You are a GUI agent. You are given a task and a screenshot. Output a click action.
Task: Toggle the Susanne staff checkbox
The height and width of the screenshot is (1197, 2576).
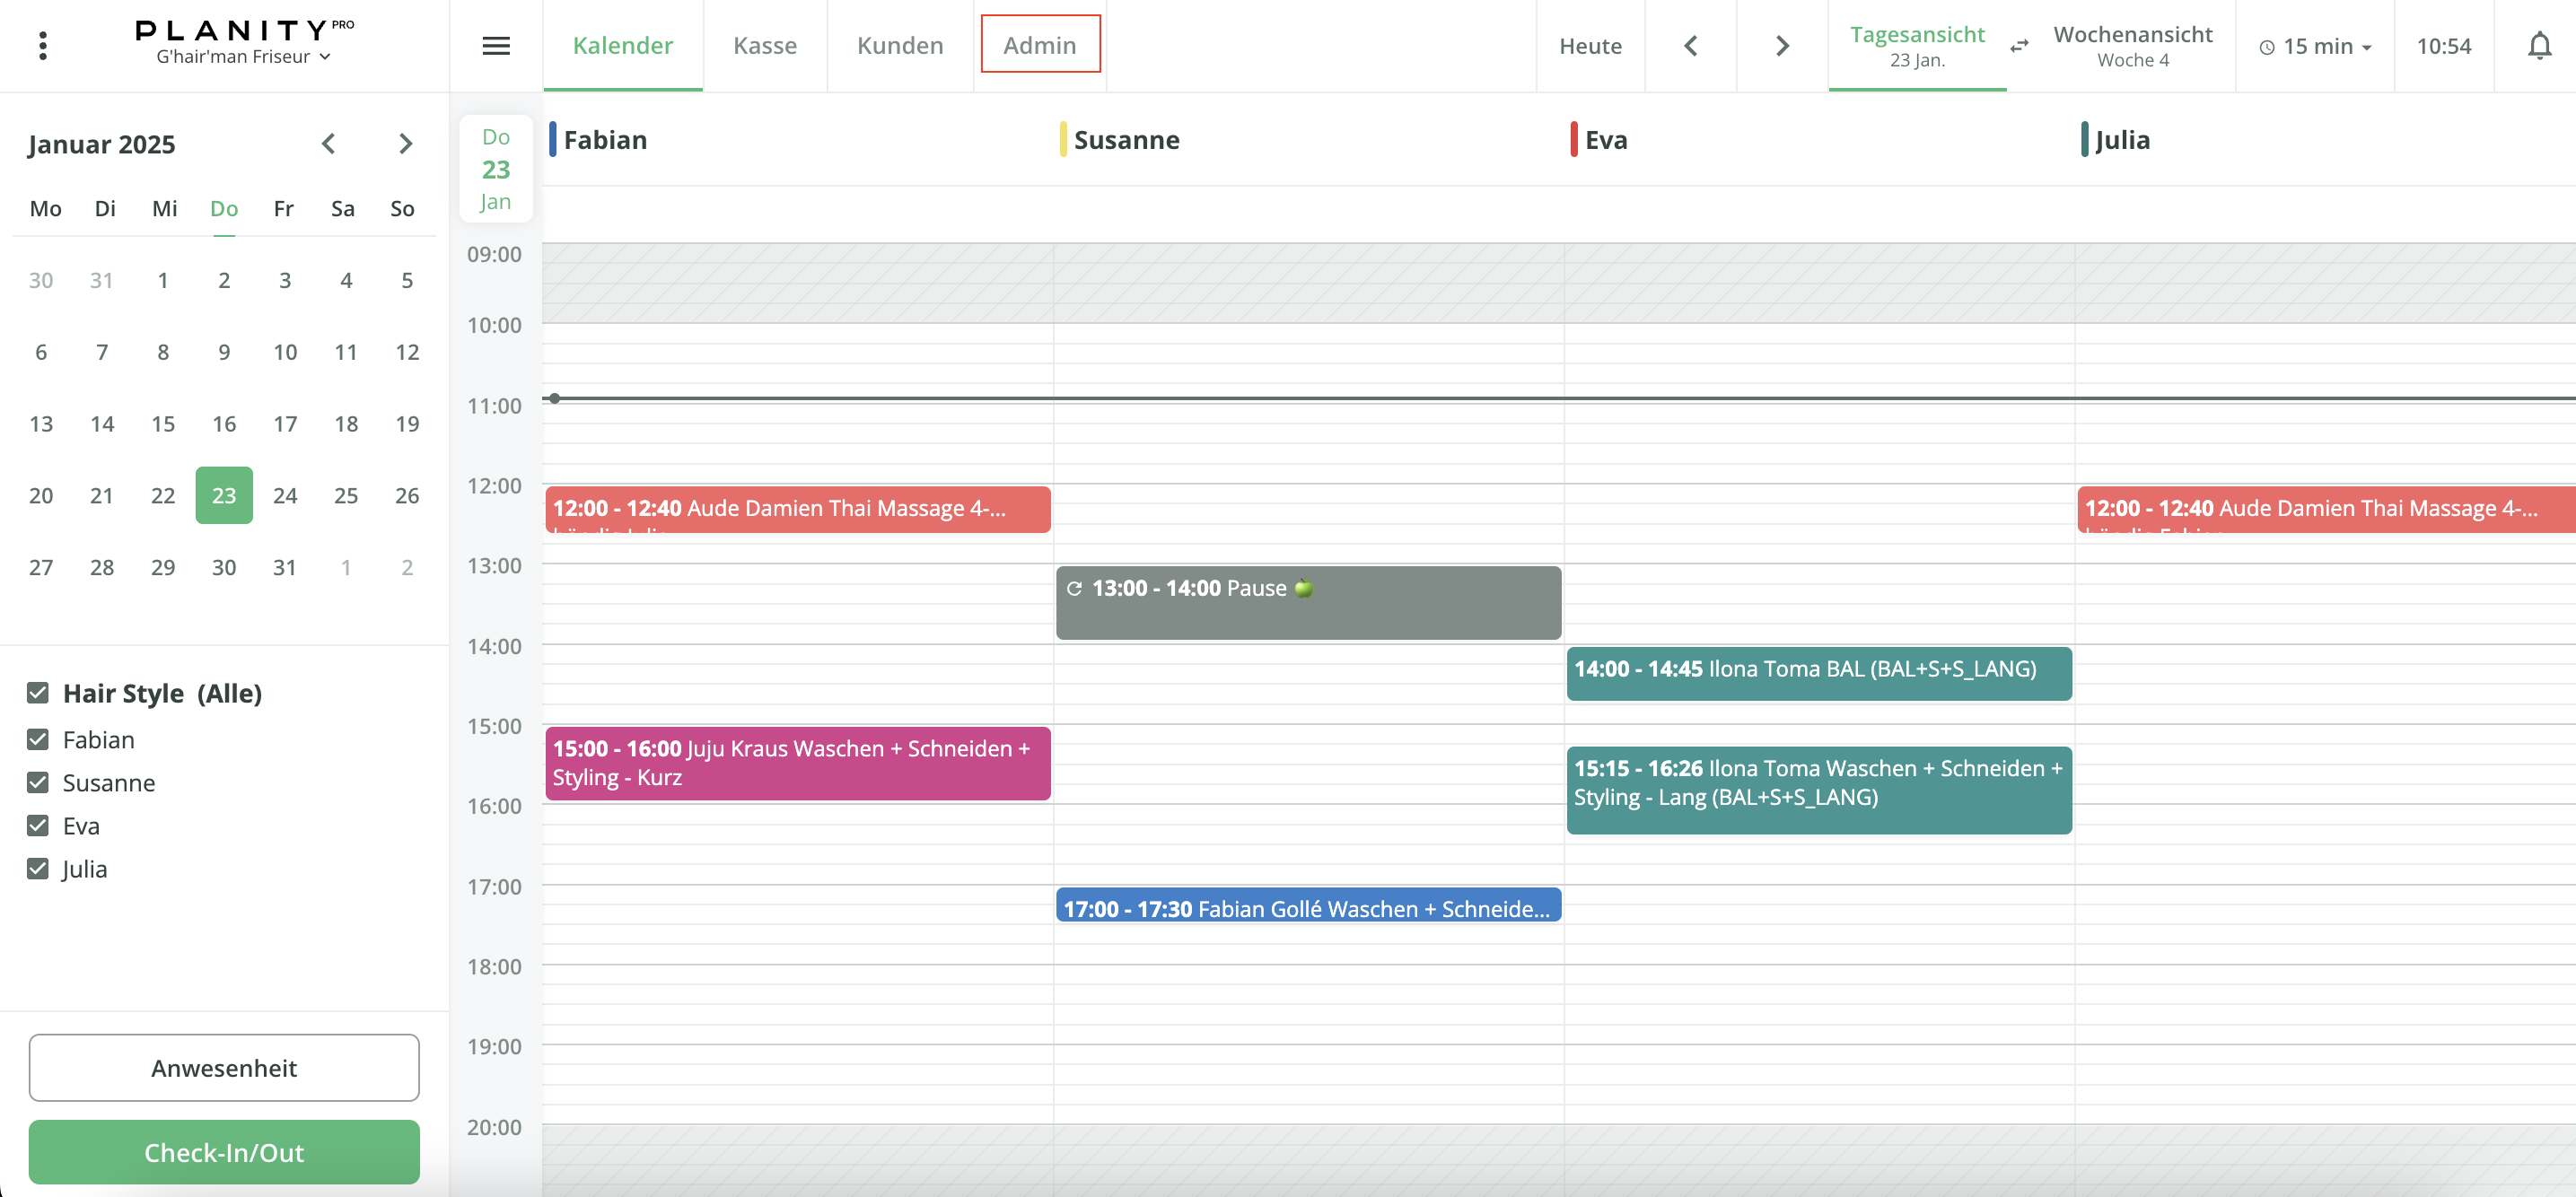tap(38, 782)
